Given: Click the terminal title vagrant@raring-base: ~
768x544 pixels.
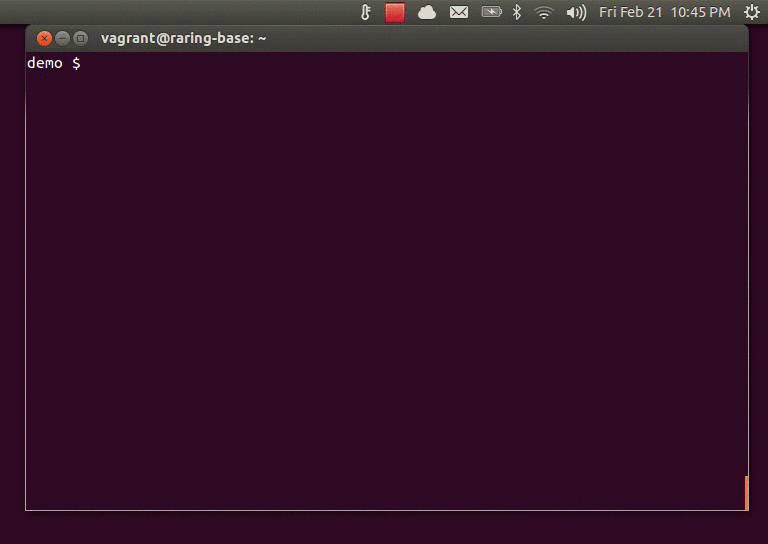Looking at the screenshot, I should (x=184, y=38).
